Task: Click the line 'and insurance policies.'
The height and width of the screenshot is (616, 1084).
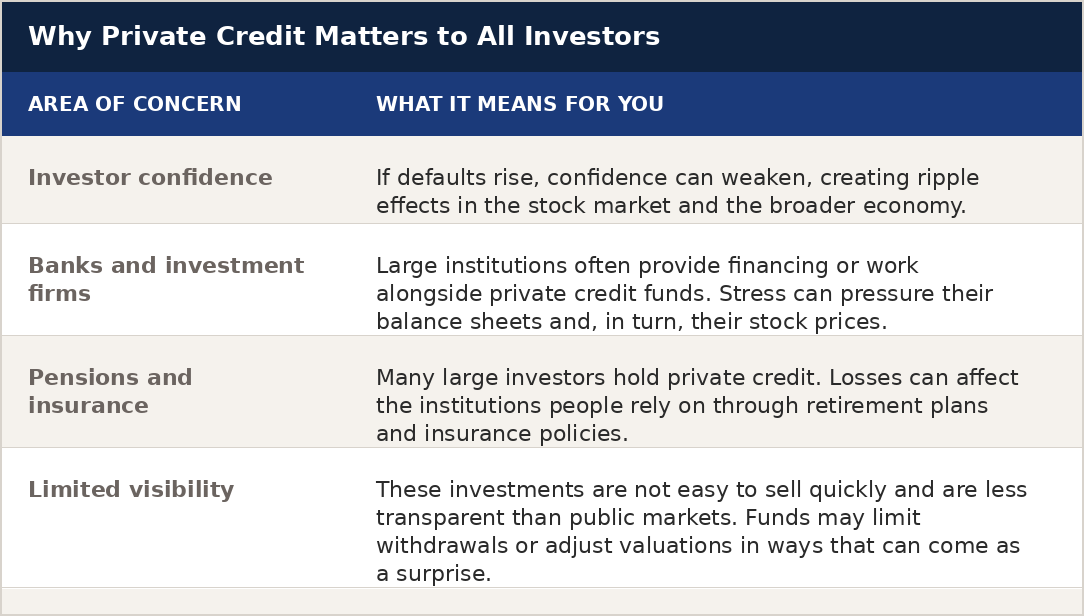Action: [502, 434]
